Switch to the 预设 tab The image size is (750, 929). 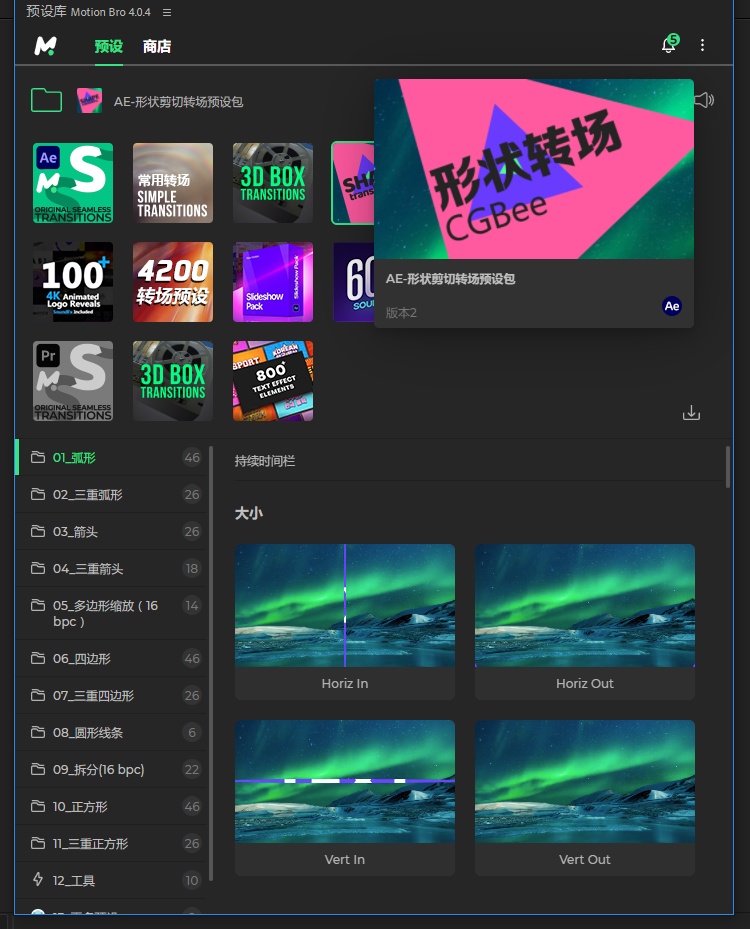[108, 46]
